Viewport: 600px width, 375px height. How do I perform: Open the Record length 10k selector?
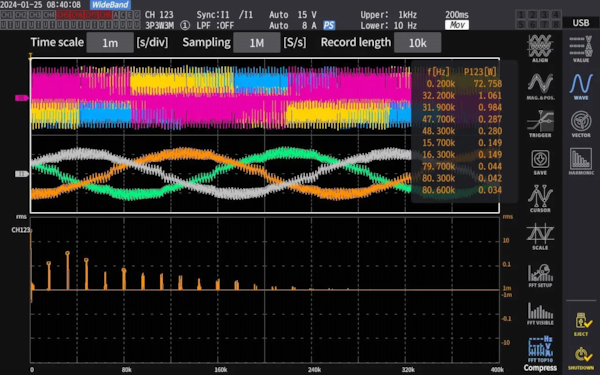(x=417, y=42)
